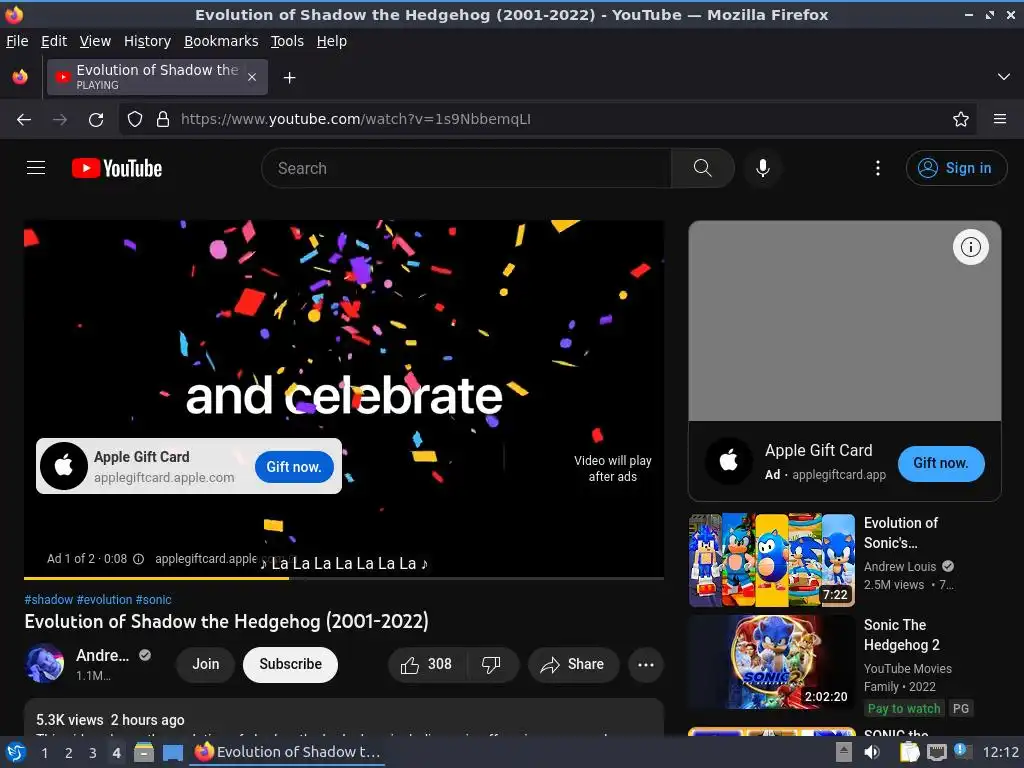
Task: Switch to workspace 1 in taskbar
Action: [44, 753]
